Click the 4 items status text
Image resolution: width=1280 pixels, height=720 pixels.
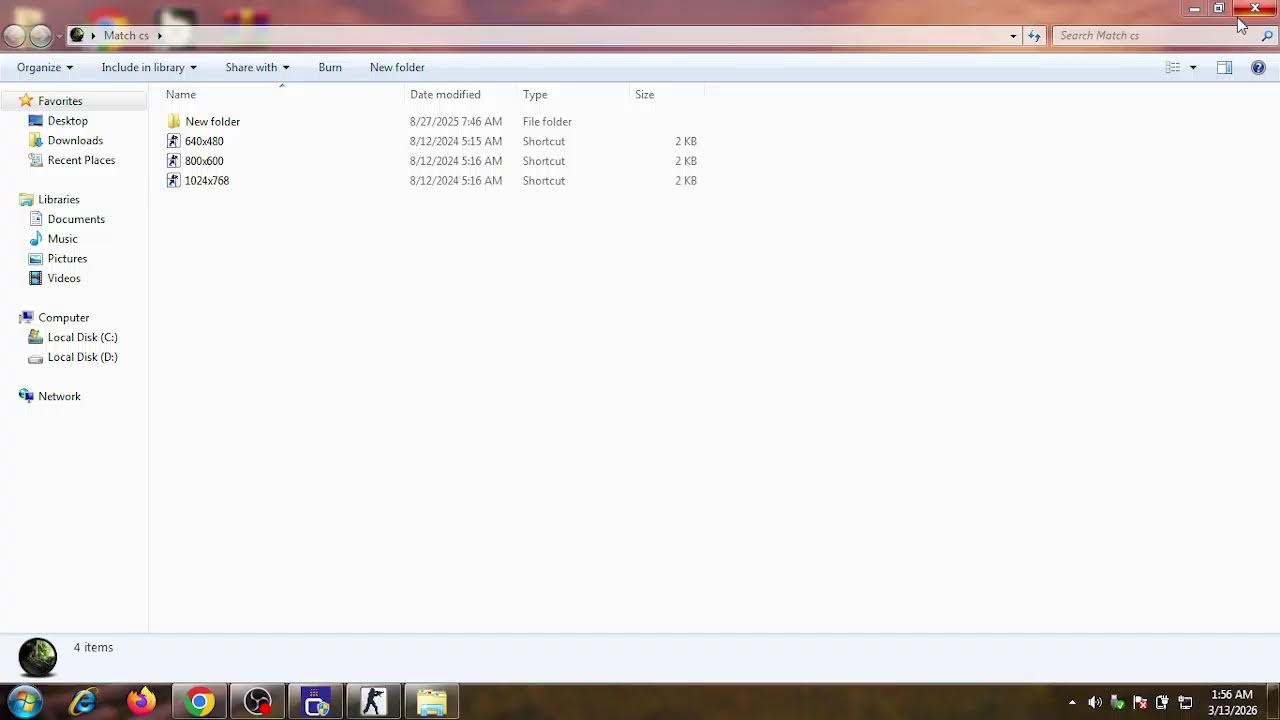[93, 647]
